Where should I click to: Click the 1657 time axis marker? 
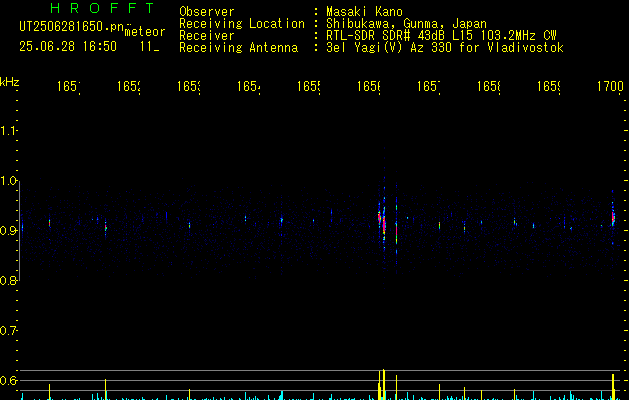428,86
